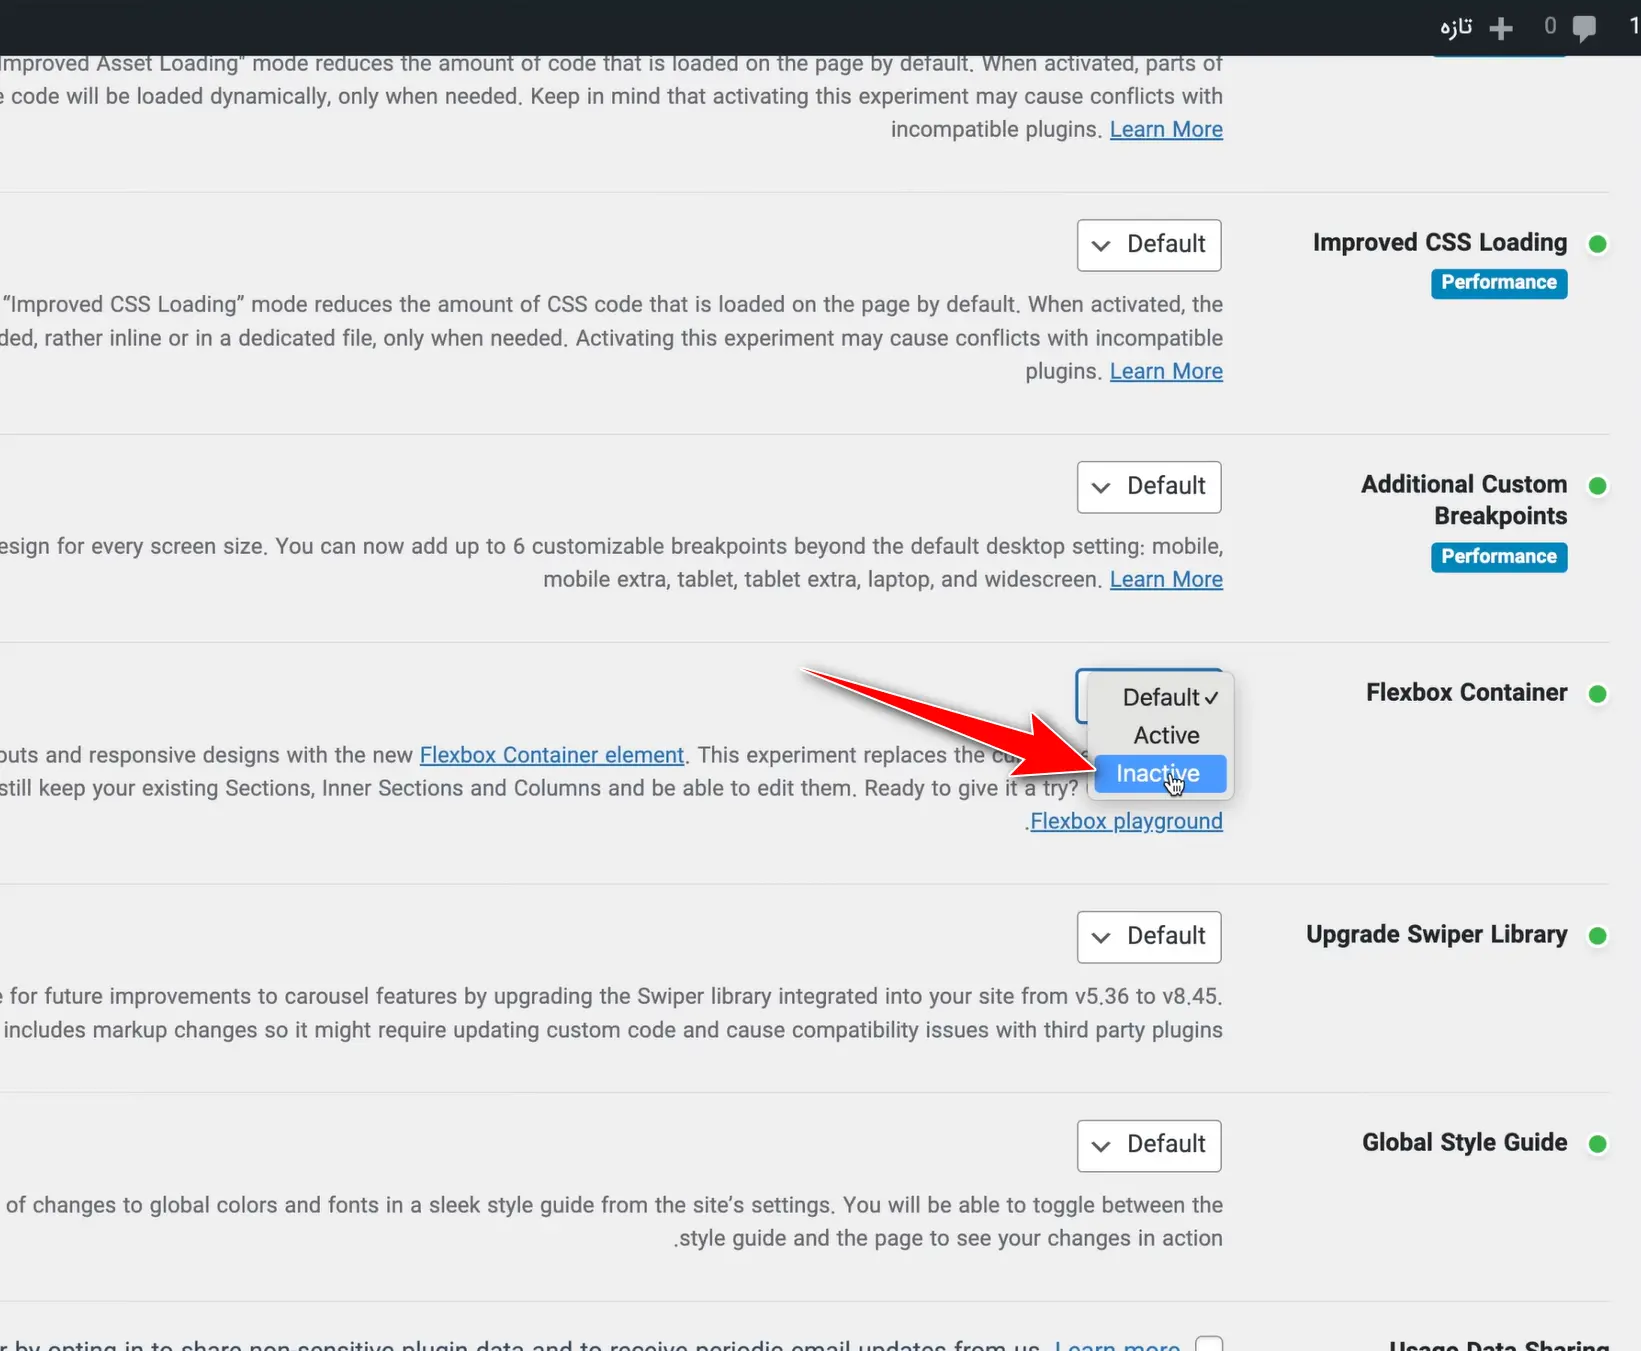This screenshot has width=1641, height=1351.
Task: Open the Global Style Guide dropdown
Action: pos(1149,1145)
